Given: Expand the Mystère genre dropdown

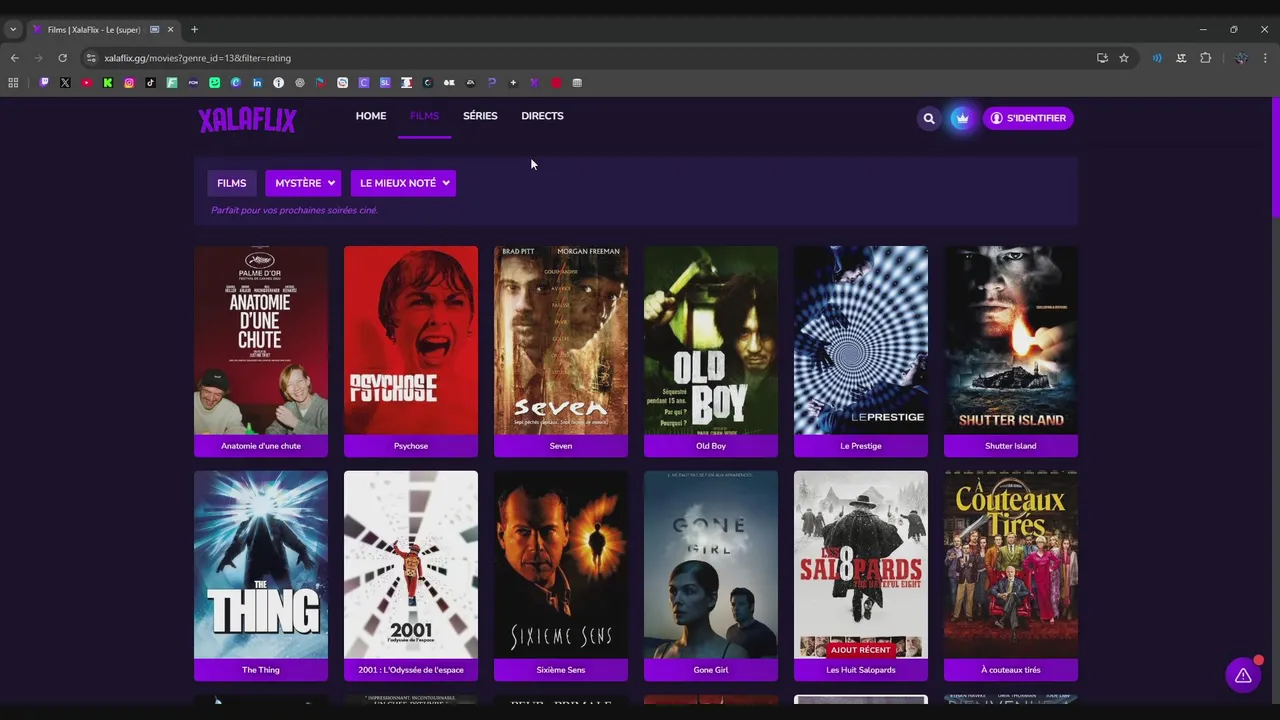Looking at the screenshot, I should [x=303, y=183].
